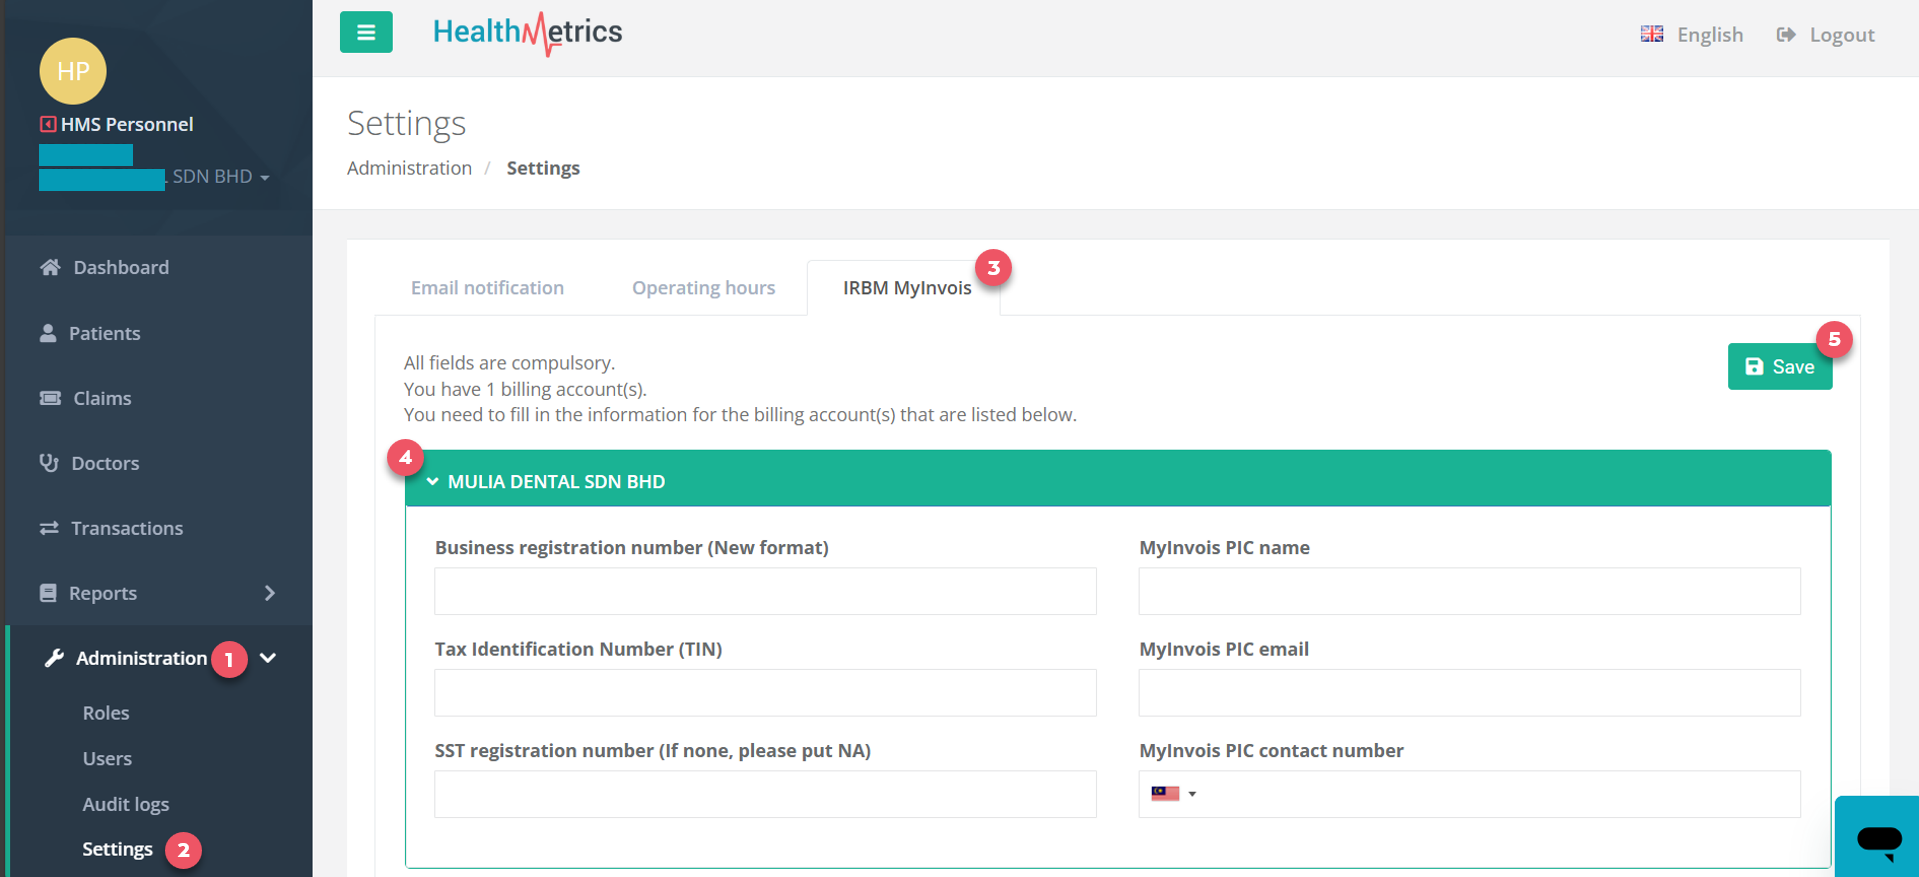
Task: Log out using the Logout link
Action: point(1825,35)
